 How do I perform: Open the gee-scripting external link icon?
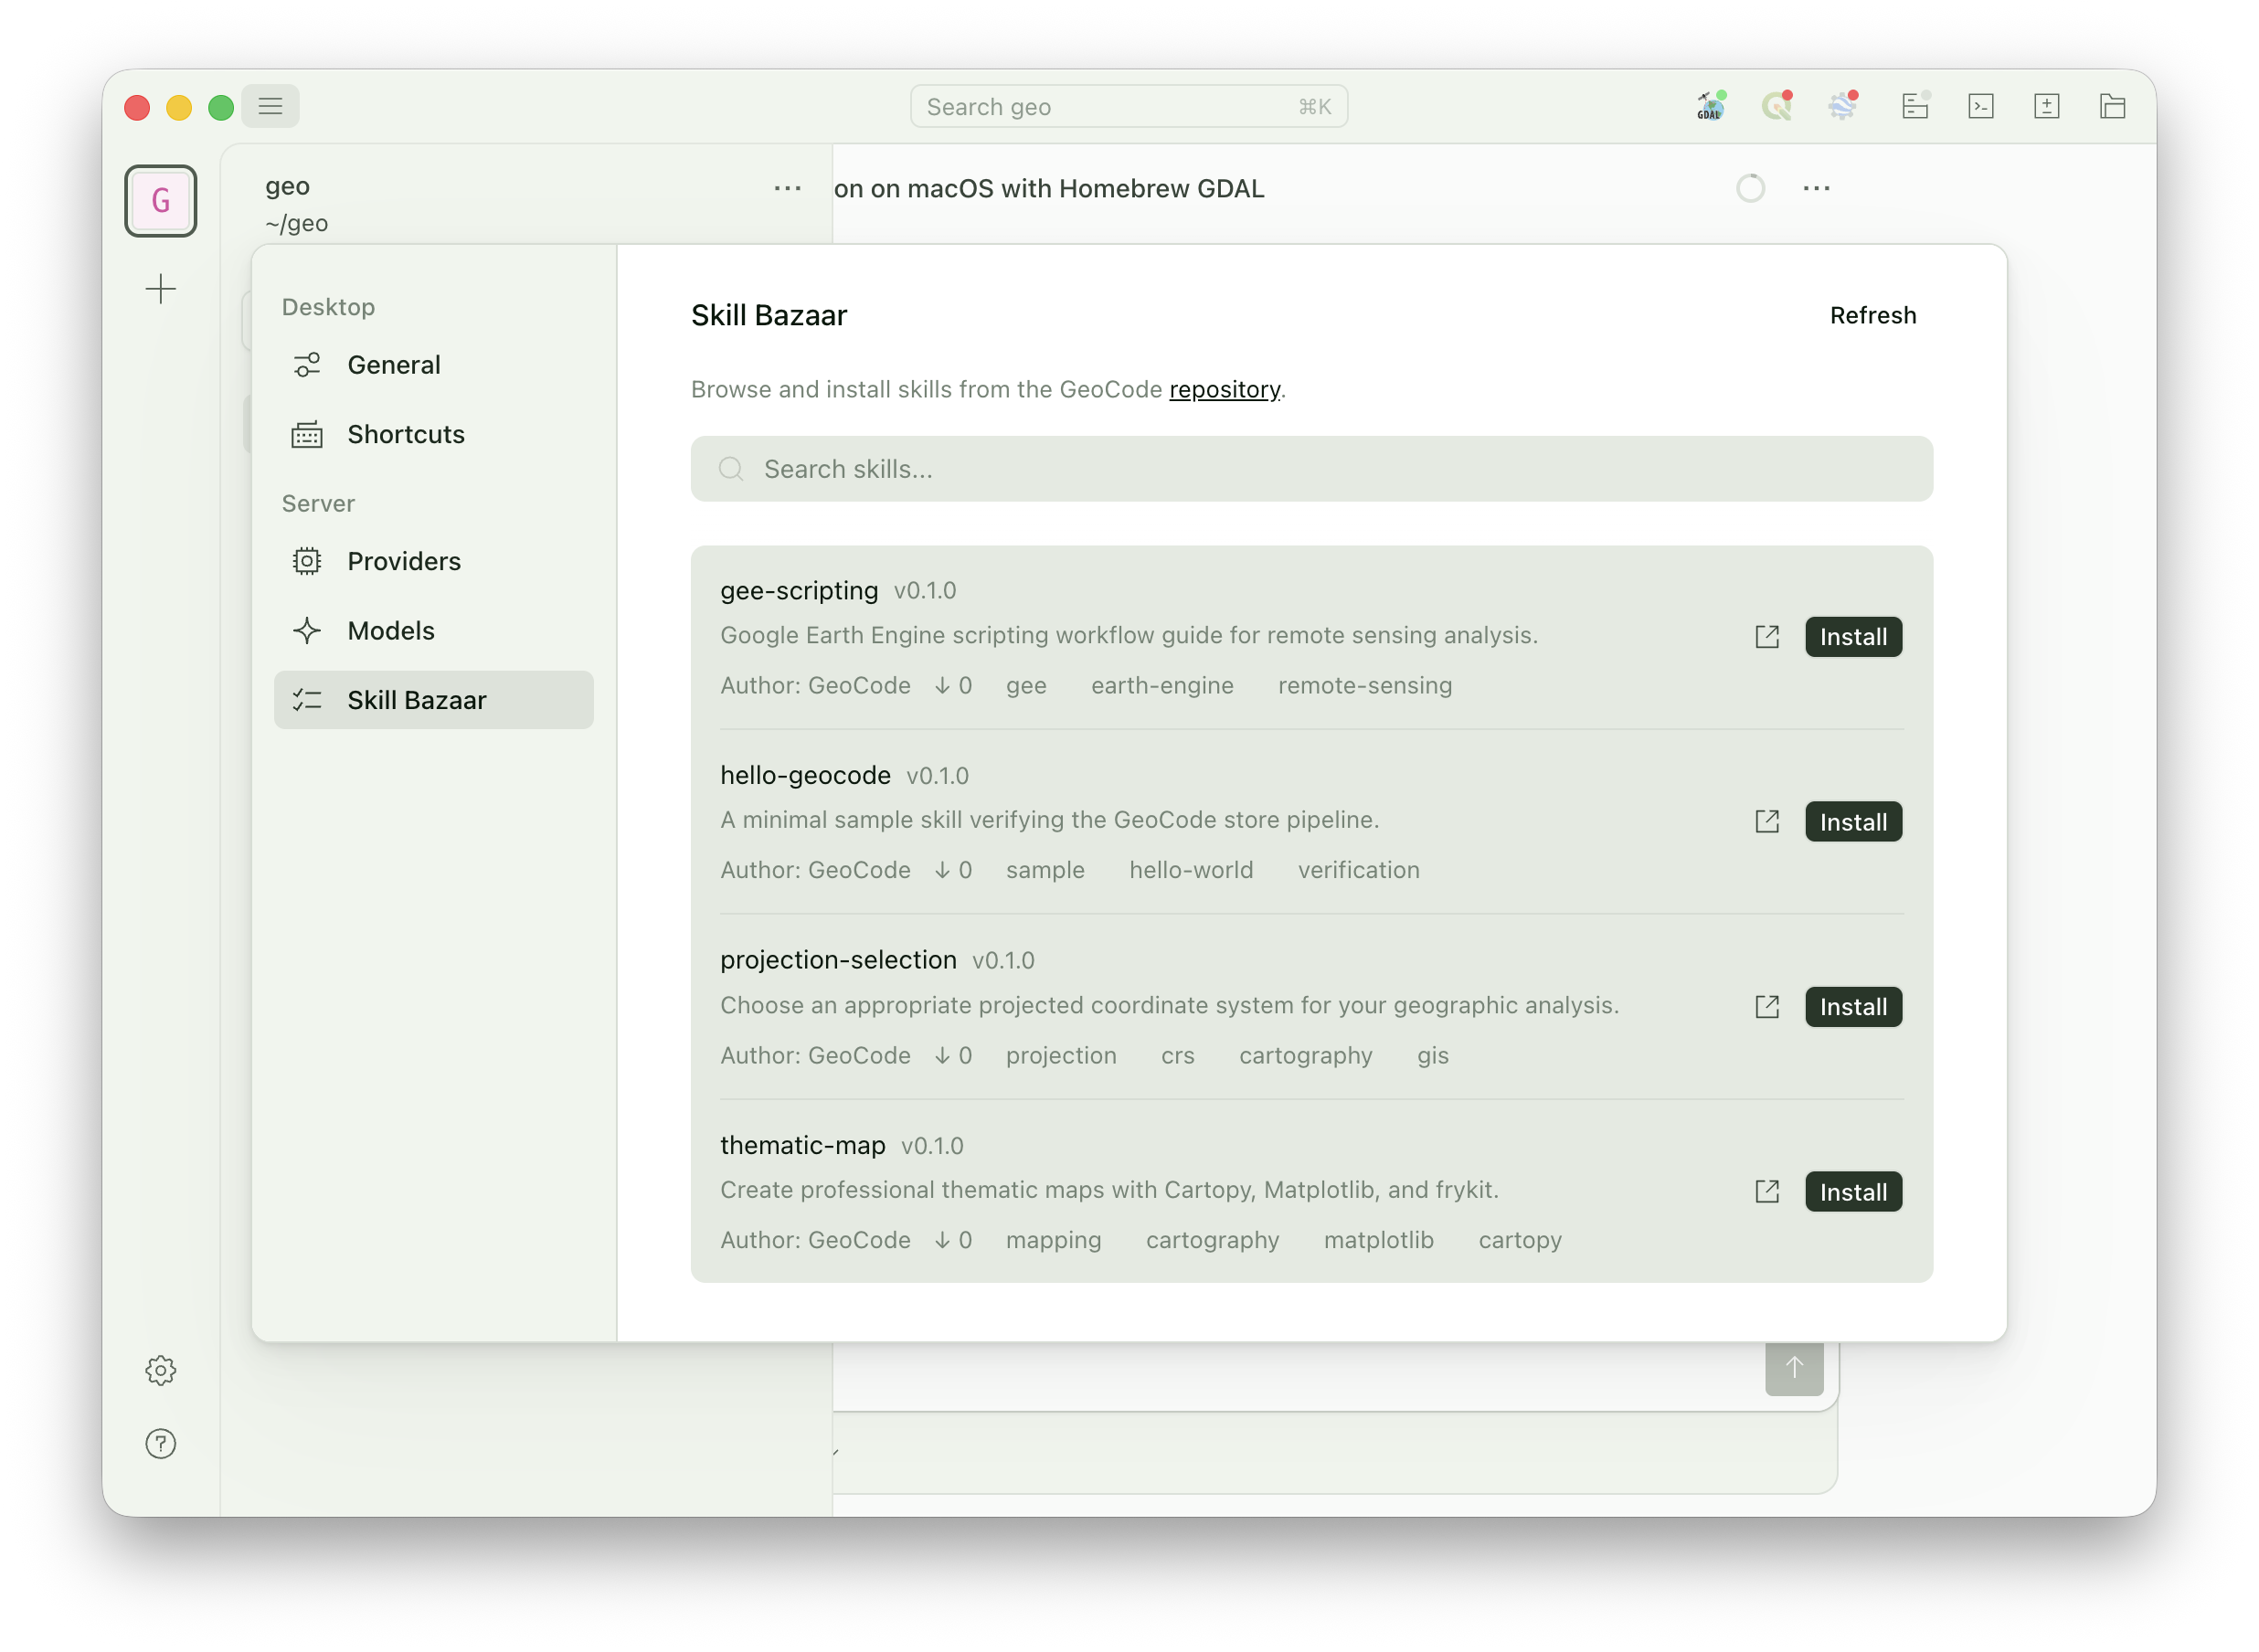coord(1767,637)
